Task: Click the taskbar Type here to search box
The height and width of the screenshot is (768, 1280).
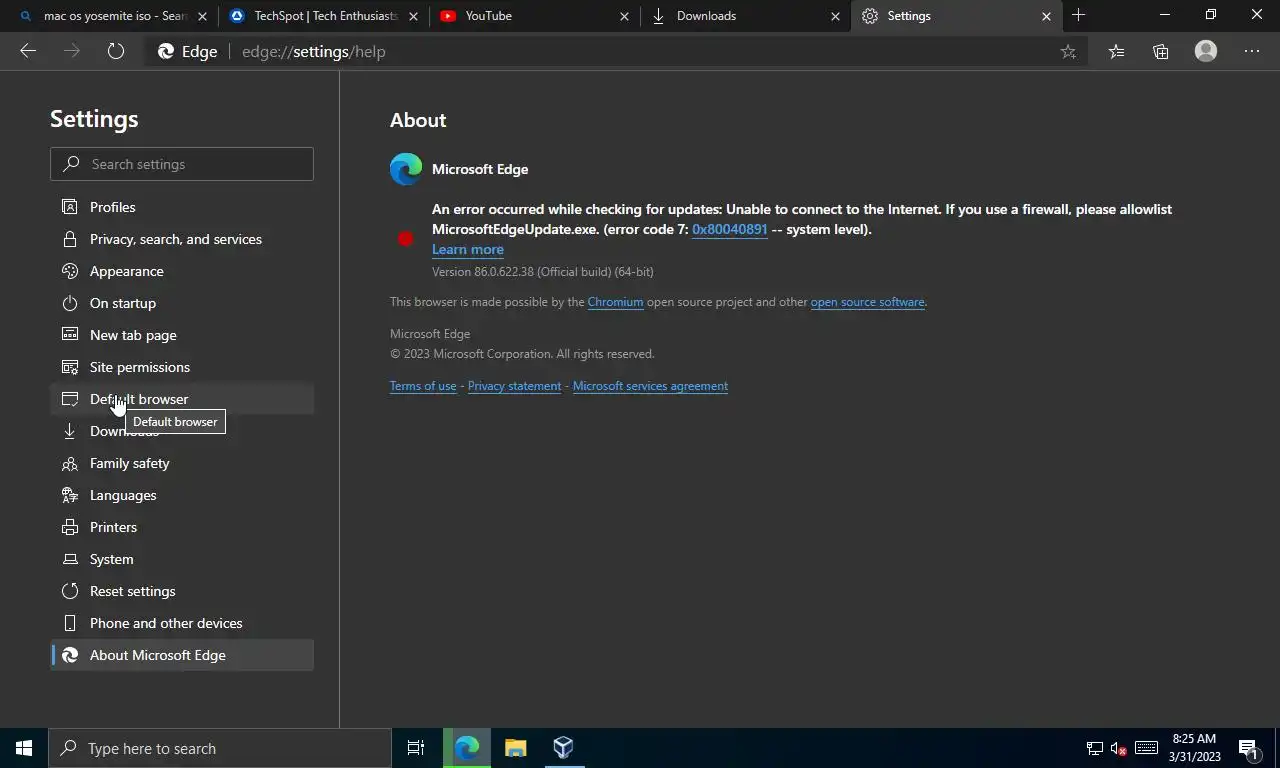Action: tap(220, 748)
